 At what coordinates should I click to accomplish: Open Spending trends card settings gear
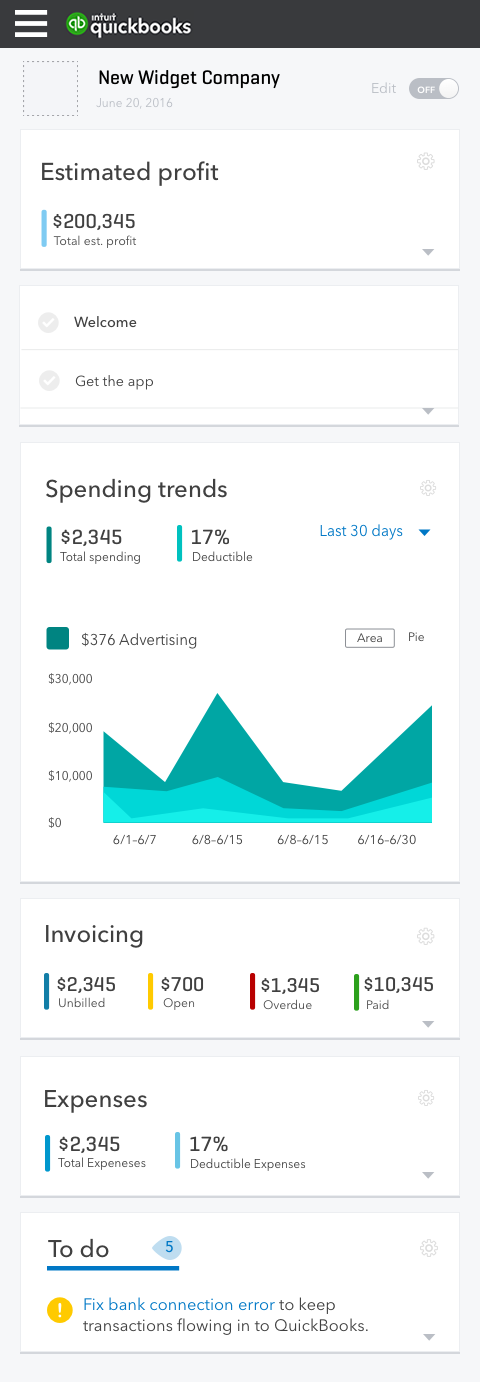click(x=428, y=488)
